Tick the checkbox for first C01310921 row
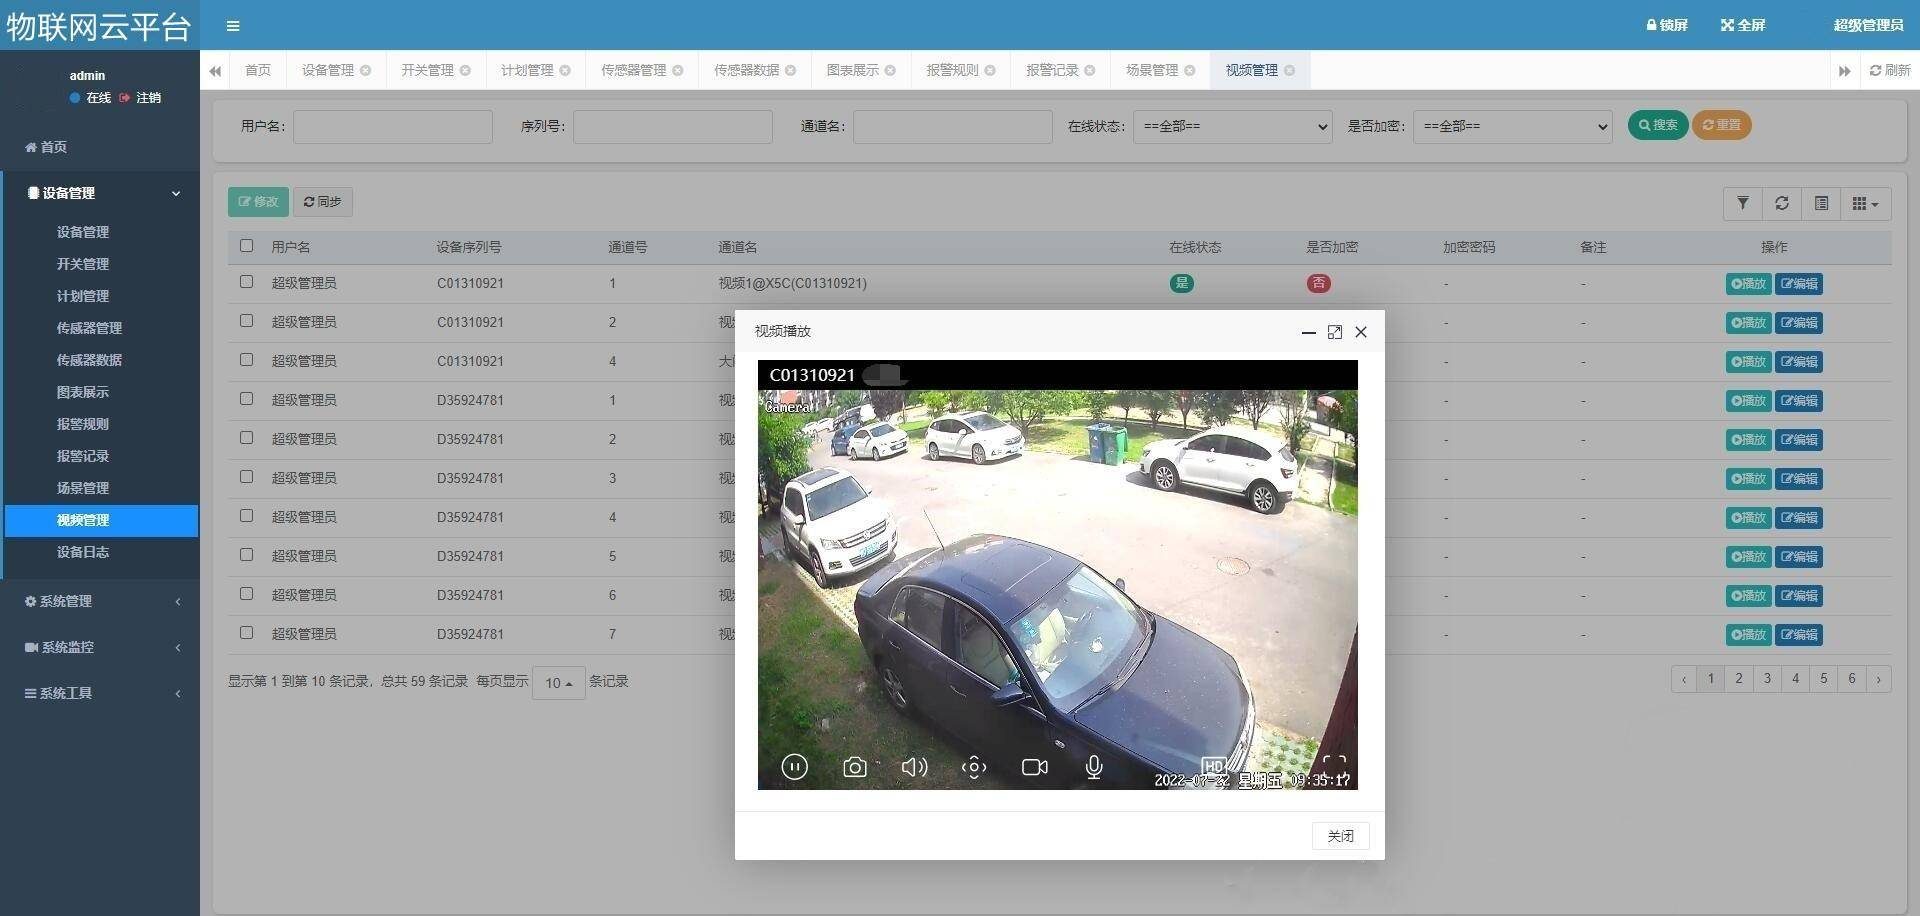The image size is (1920, 916). click(247, 282)
